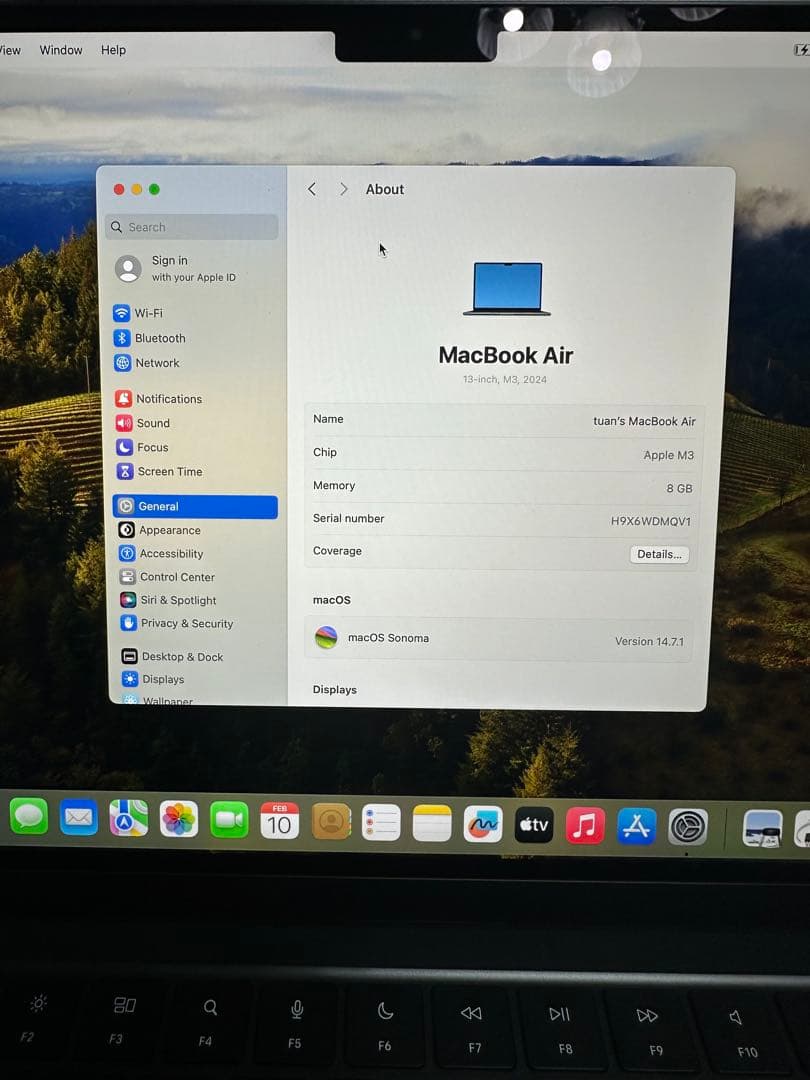810x1080 pixels.
Task: Click the forward navigation chevron
Action: click(x=343, y=189)
